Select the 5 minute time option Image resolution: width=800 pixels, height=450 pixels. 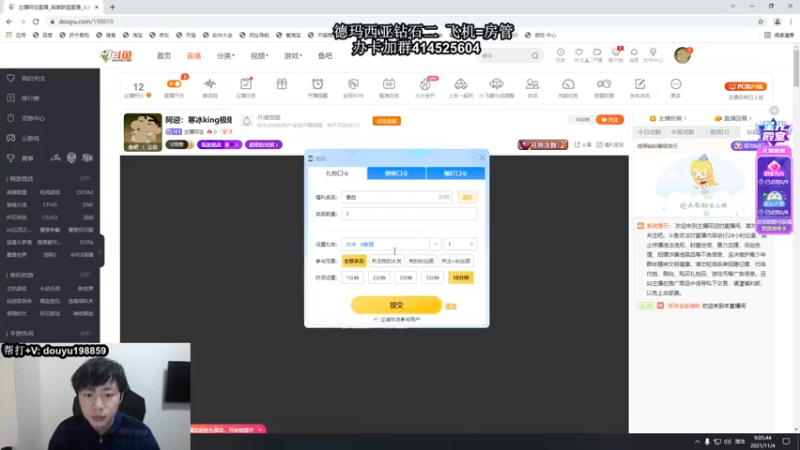(x=432, y=278)
